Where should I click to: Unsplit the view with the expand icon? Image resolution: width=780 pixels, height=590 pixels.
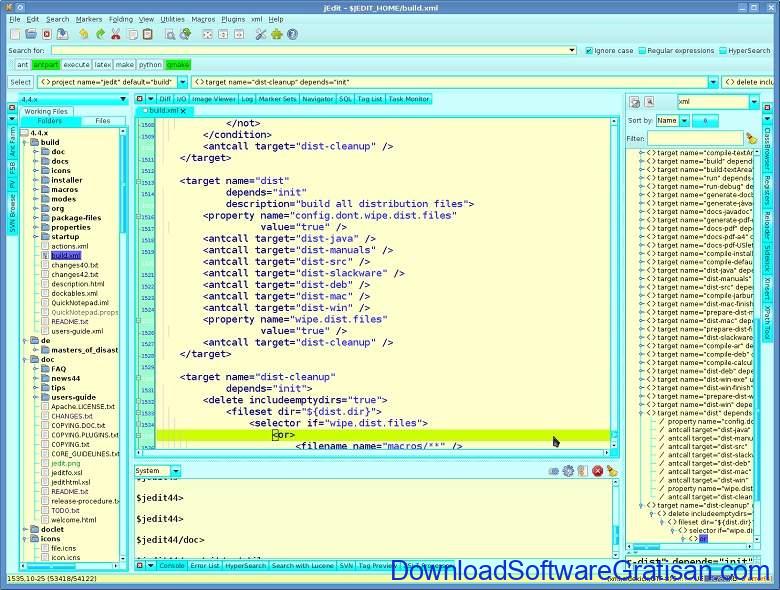[207, 34]
